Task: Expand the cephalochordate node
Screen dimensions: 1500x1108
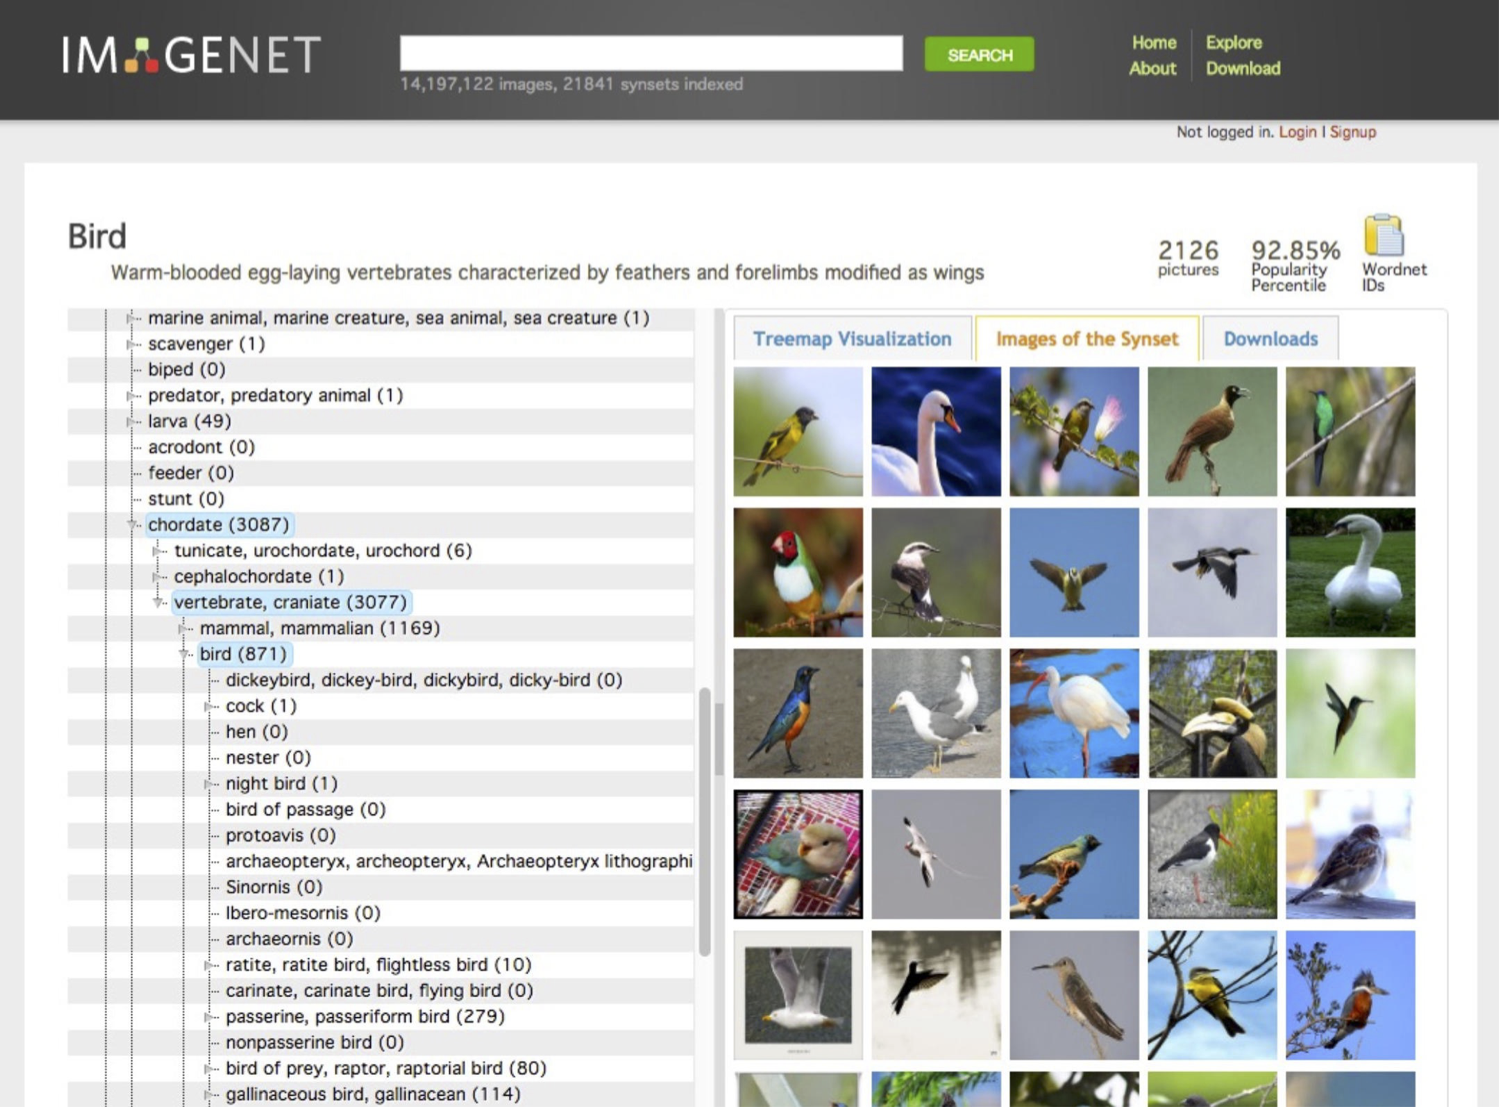Action: [x=158, y=577]
